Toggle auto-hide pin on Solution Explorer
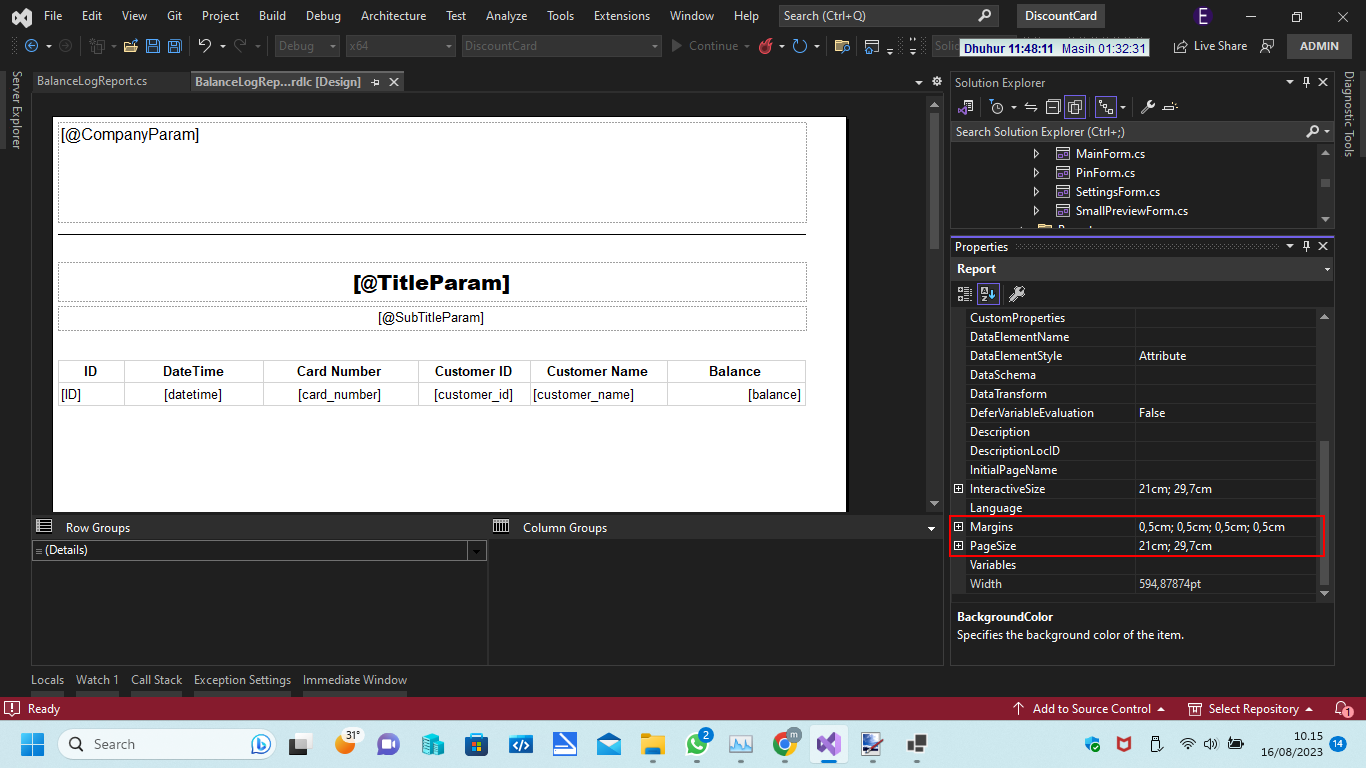The height and width of the screenshot is (768, 1366). pyautogui.click(x=1306, y=82)
